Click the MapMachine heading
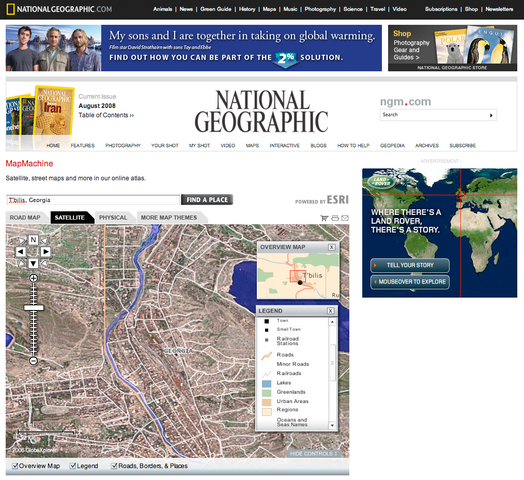Image resolution: width=524 pixels, height=480 pixels. [x=29, y=163]
